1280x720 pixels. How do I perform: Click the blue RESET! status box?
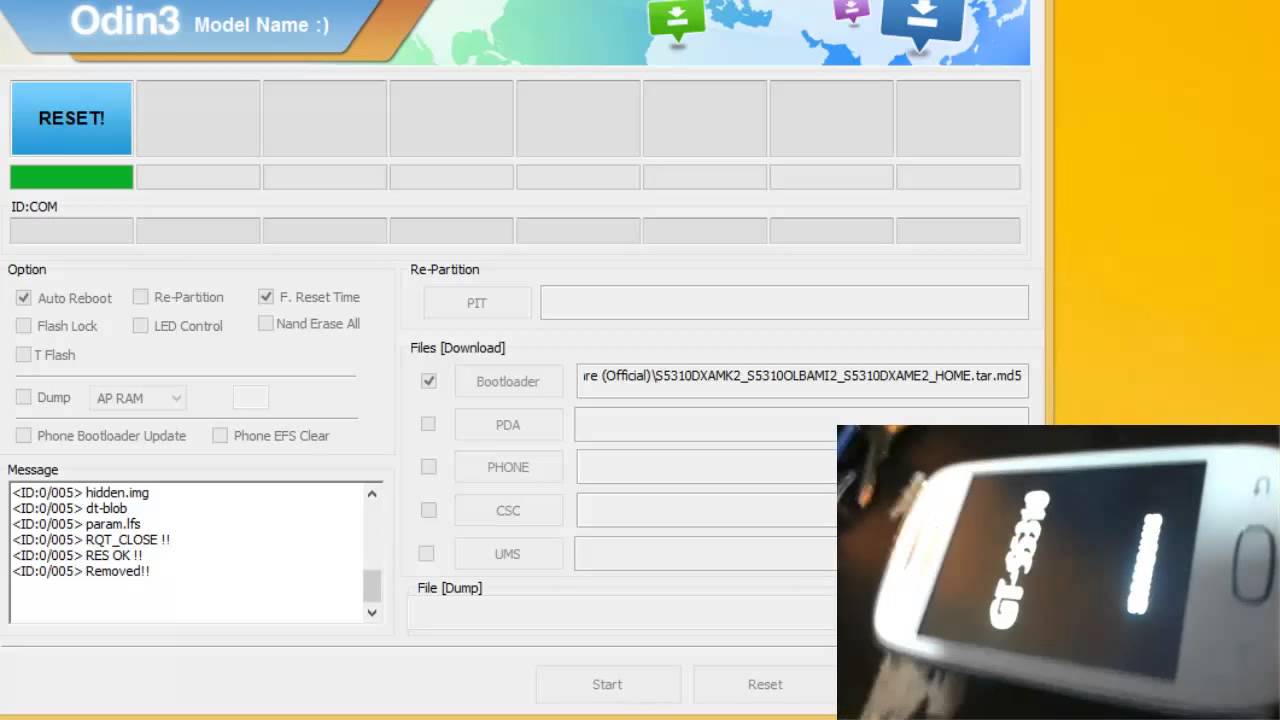click(71, 118)
